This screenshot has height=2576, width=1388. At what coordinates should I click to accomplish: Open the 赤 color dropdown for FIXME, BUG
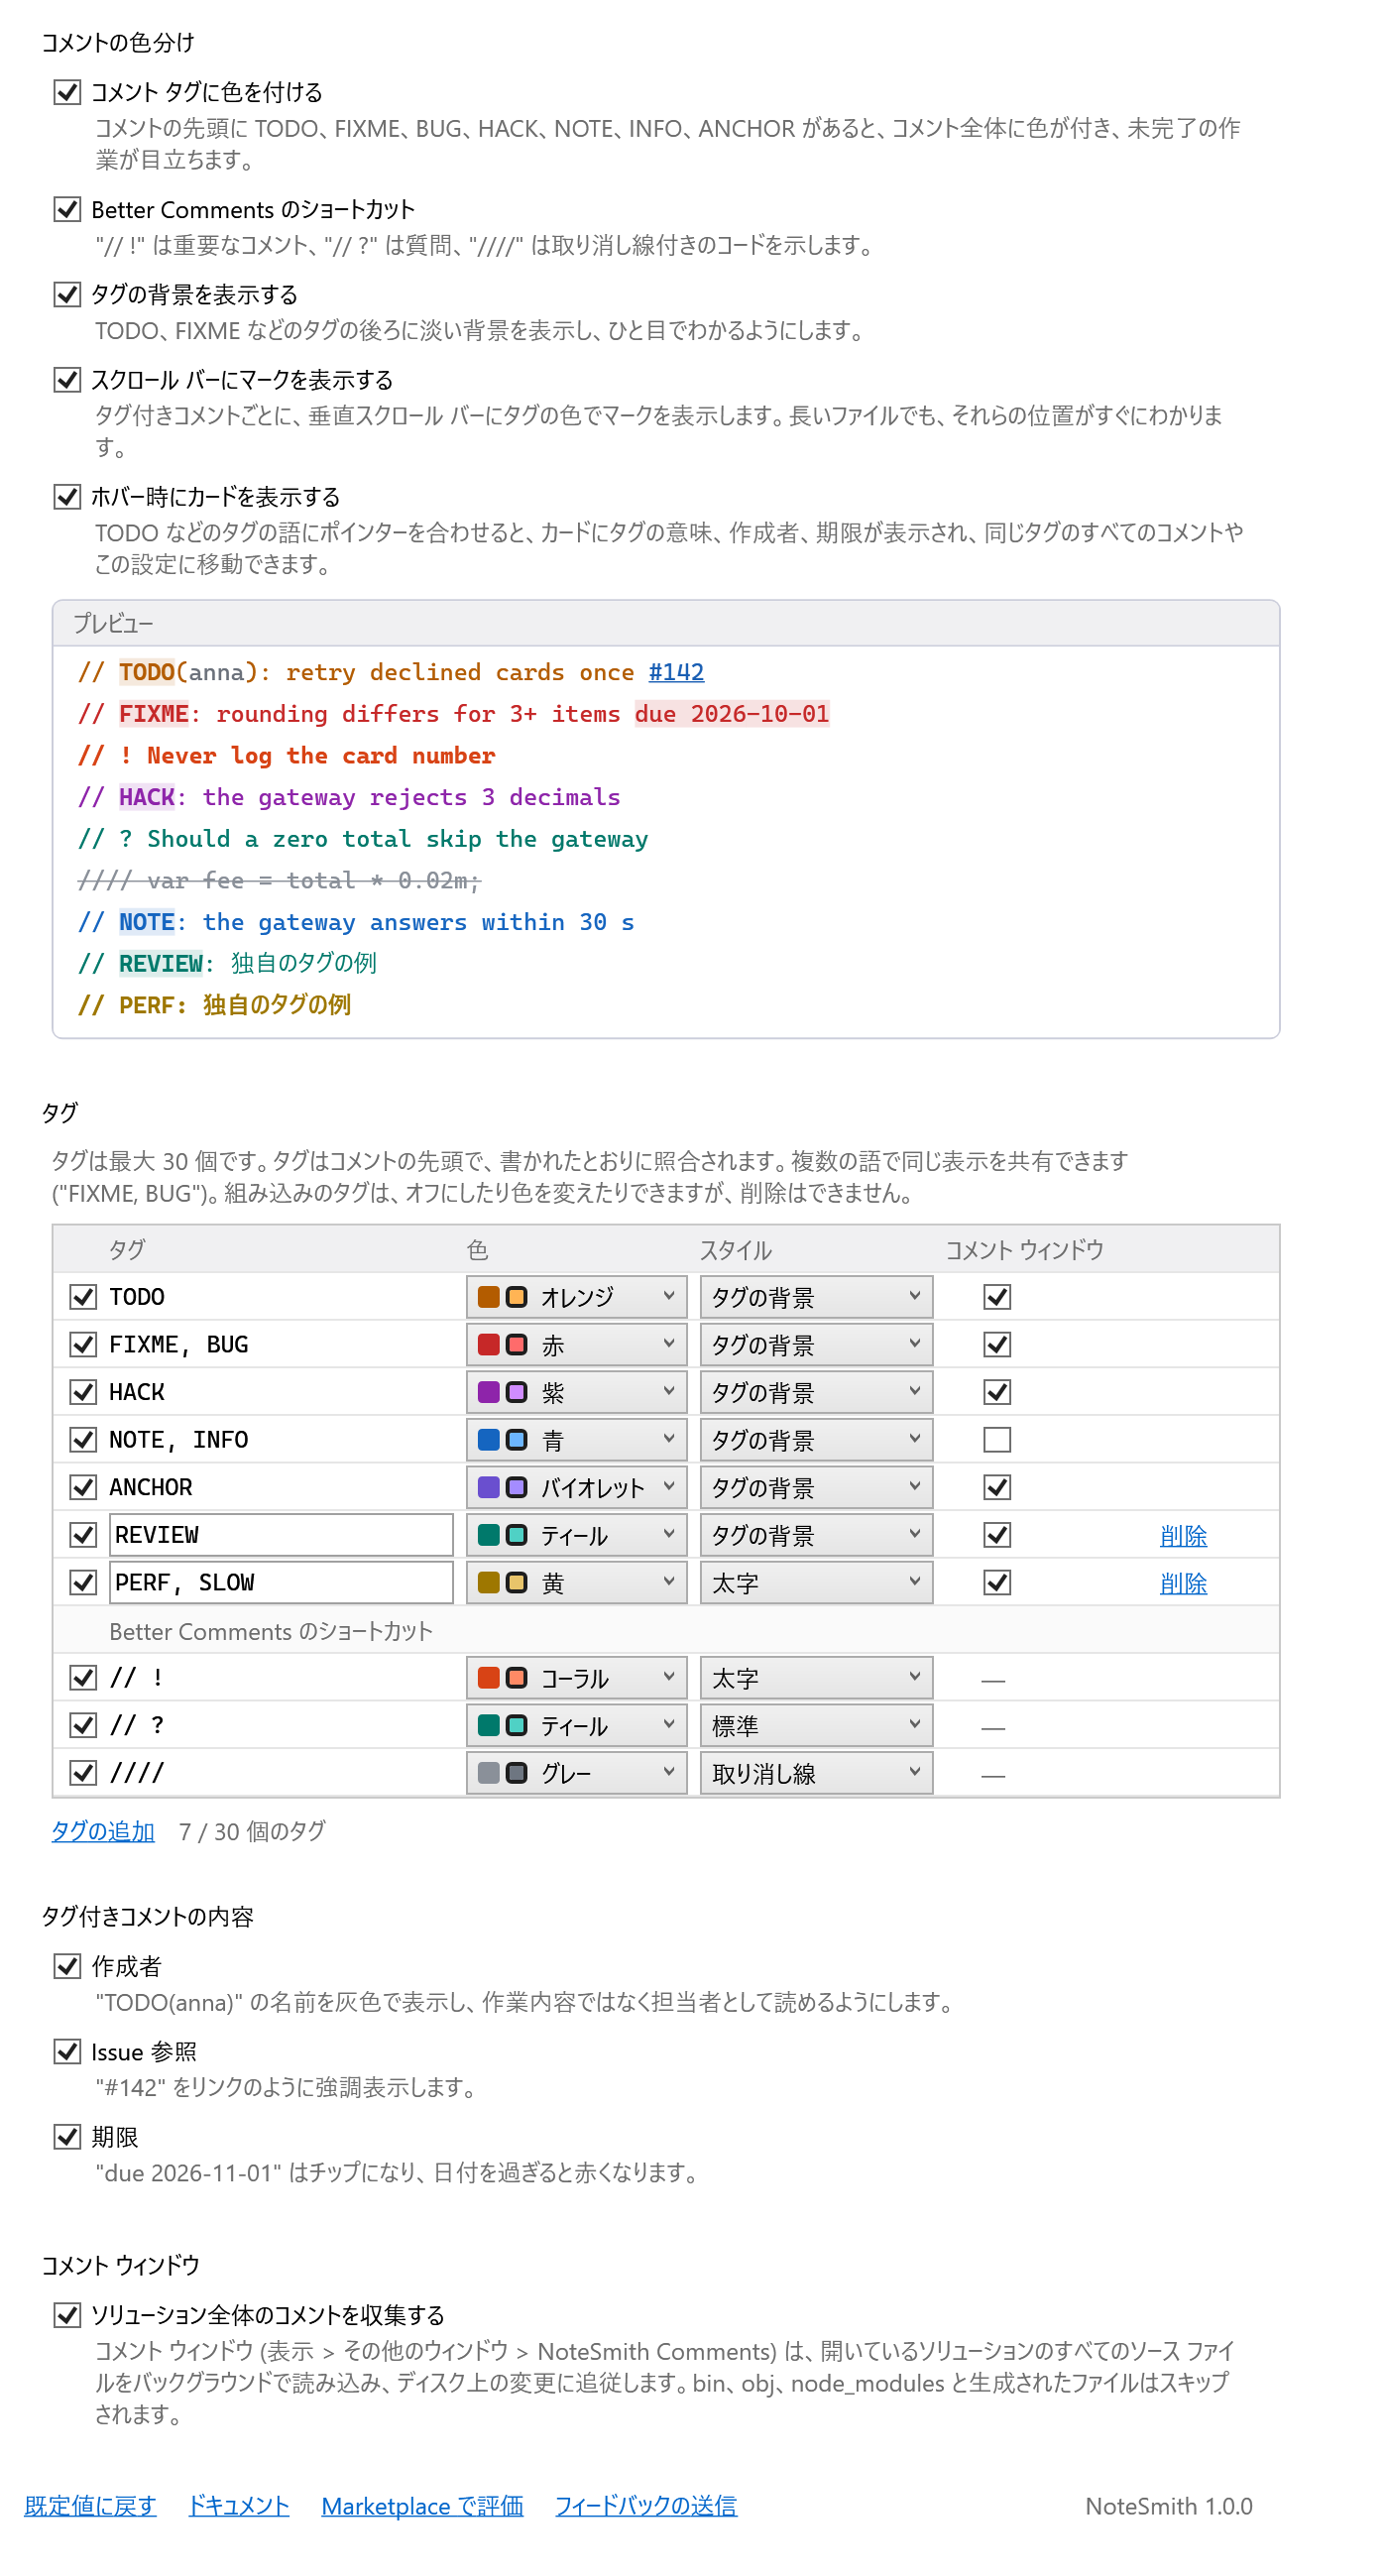[x=576, y=1345]
